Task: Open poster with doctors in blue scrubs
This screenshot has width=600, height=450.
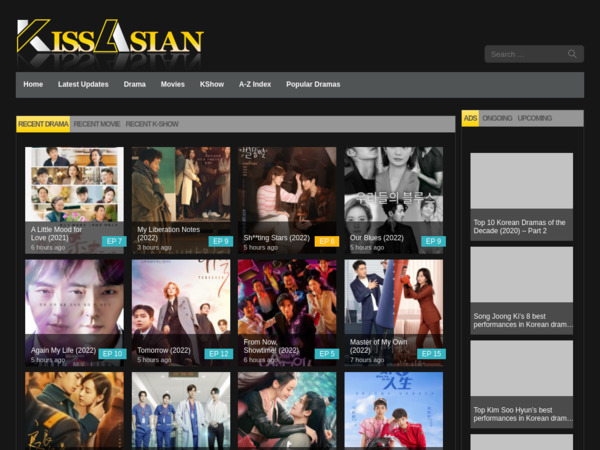Action: pyautogui.click(x=181, y=410)
